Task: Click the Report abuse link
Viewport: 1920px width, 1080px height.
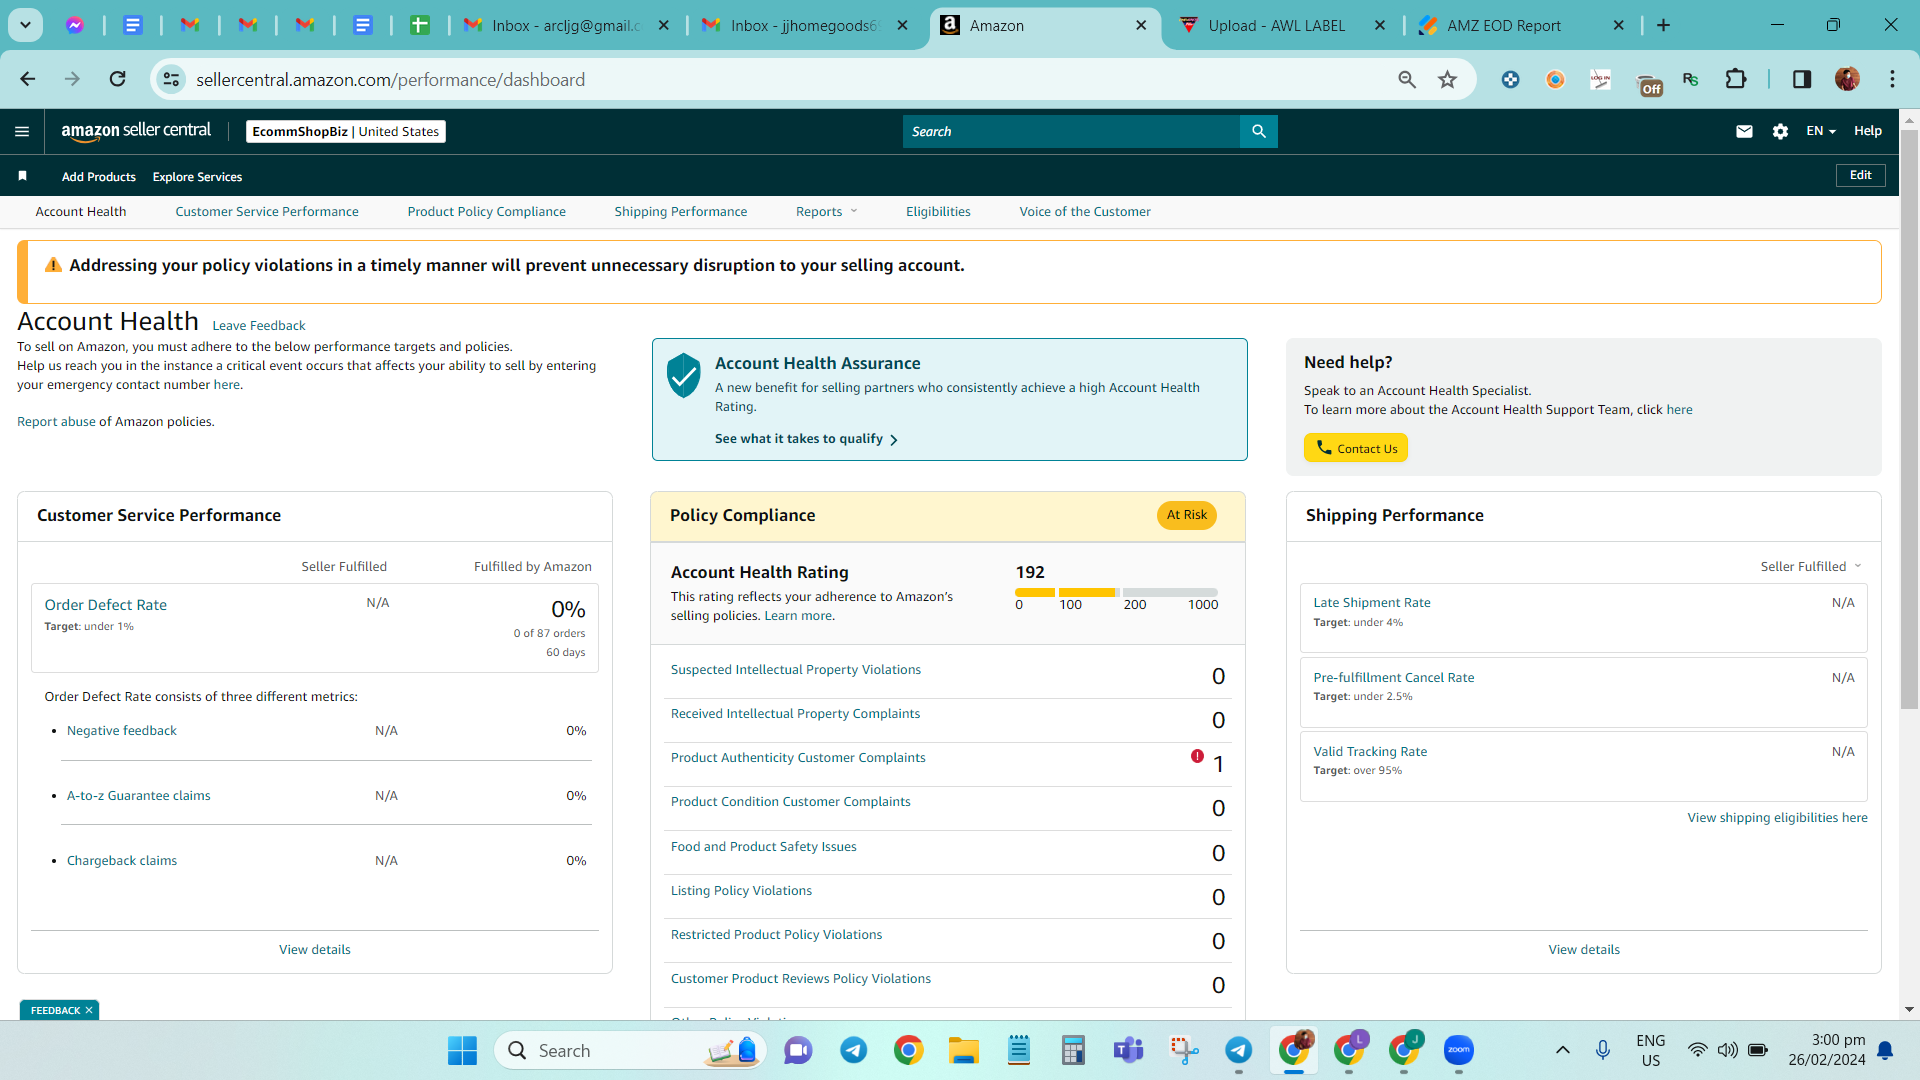Action: pyautogui.click(x=56, y=421)
